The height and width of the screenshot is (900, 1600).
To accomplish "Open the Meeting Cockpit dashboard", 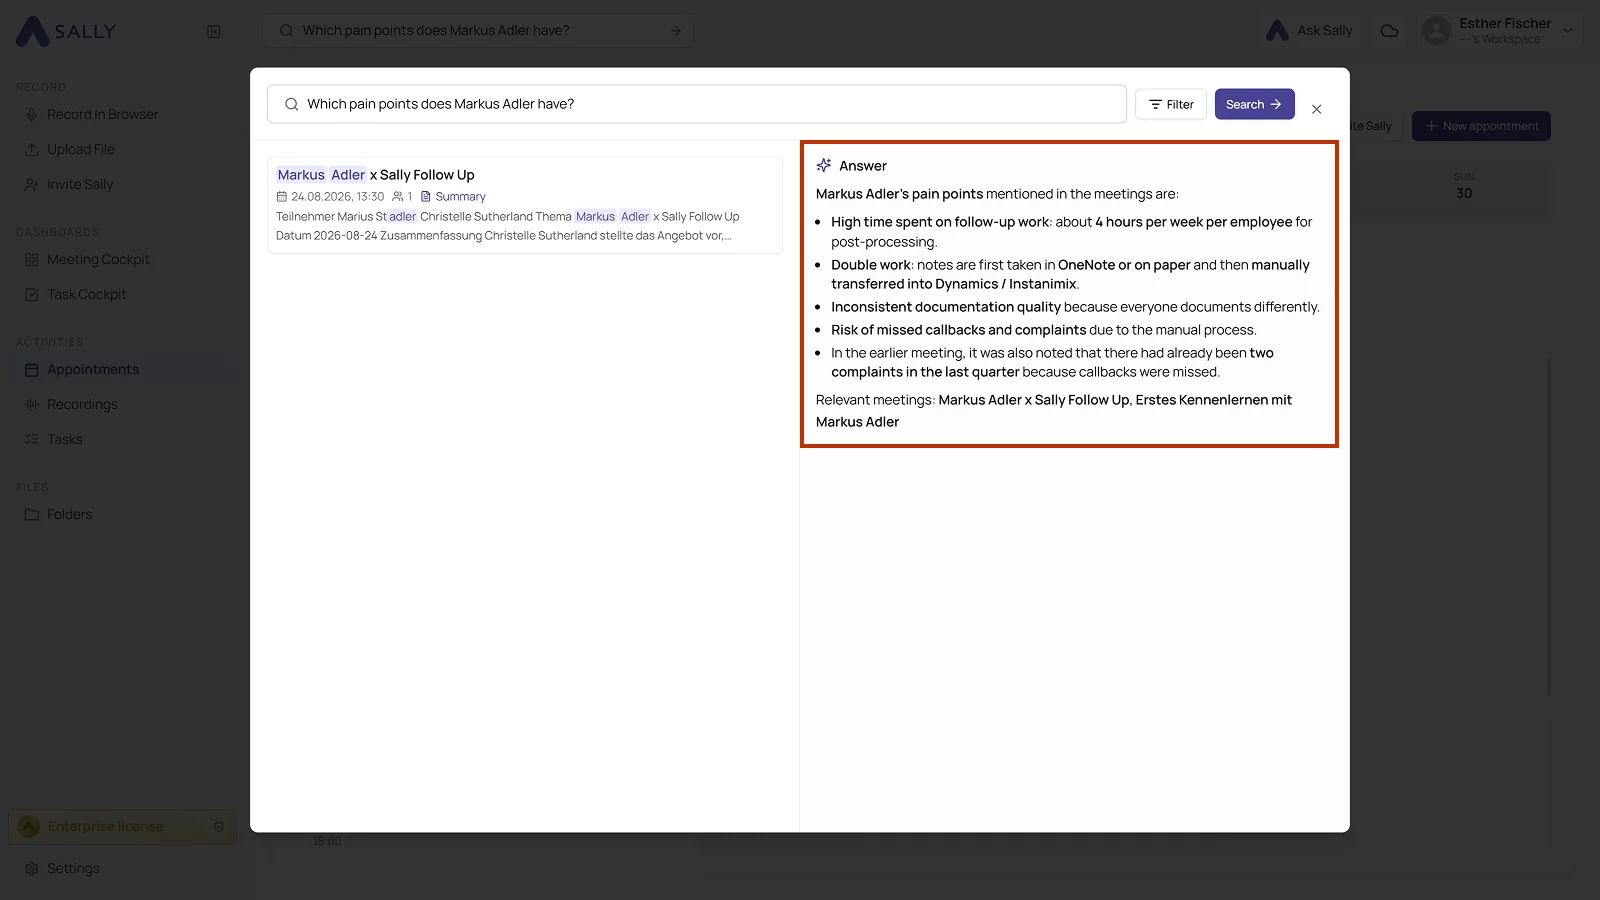I will 98,259.
